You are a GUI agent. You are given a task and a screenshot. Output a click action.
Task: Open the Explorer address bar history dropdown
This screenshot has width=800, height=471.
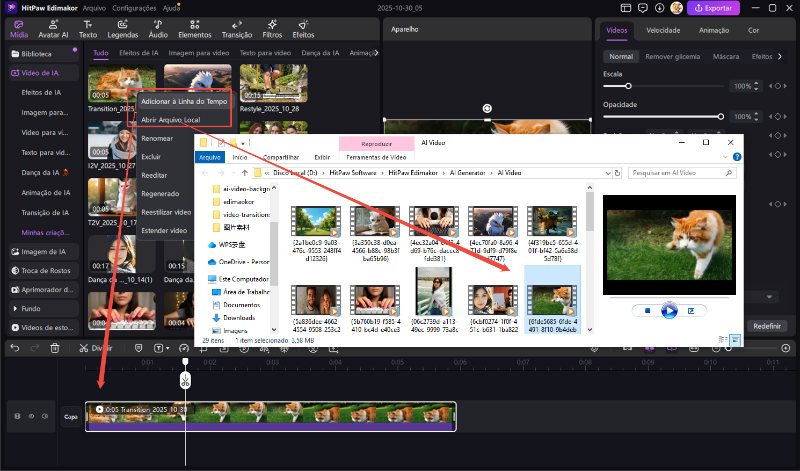[x=608, y=173]
